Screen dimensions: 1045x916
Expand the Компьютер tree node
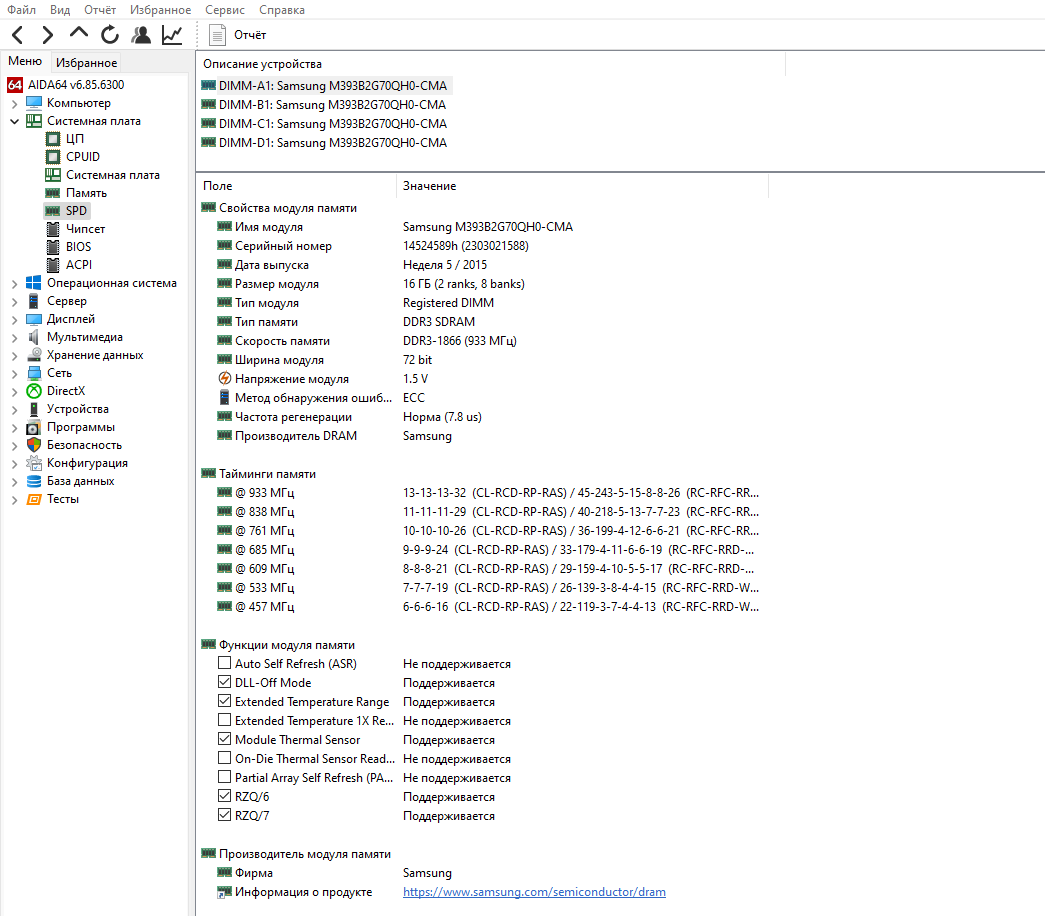click(x=15, y=103)
